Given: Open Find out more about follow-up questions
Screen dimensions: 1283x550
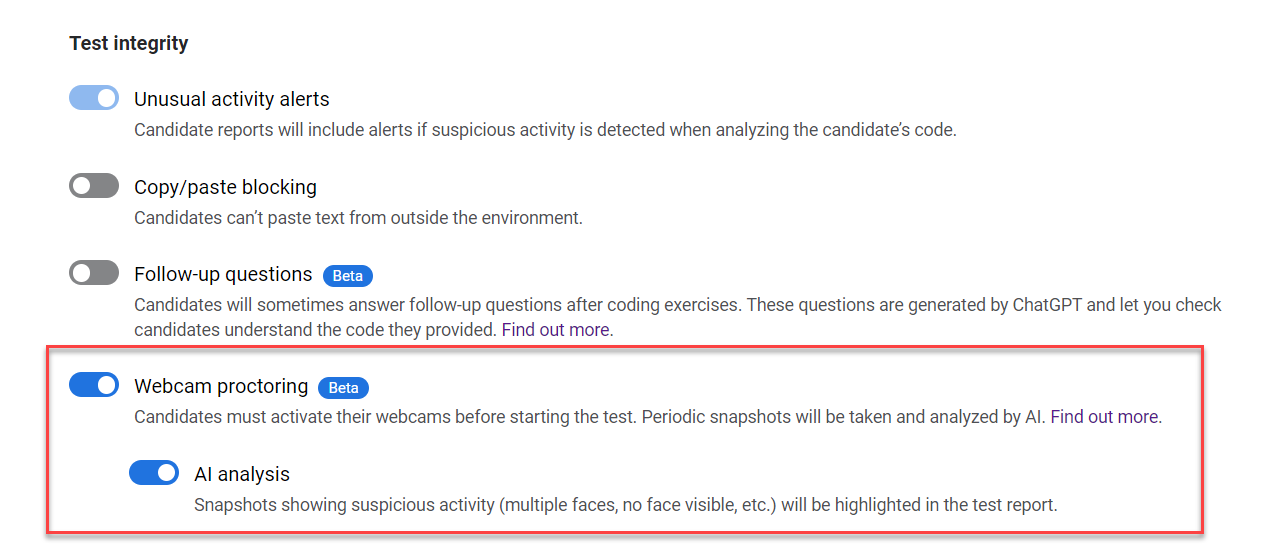Looking at the screenshot, I should click(x=557, y=329).
